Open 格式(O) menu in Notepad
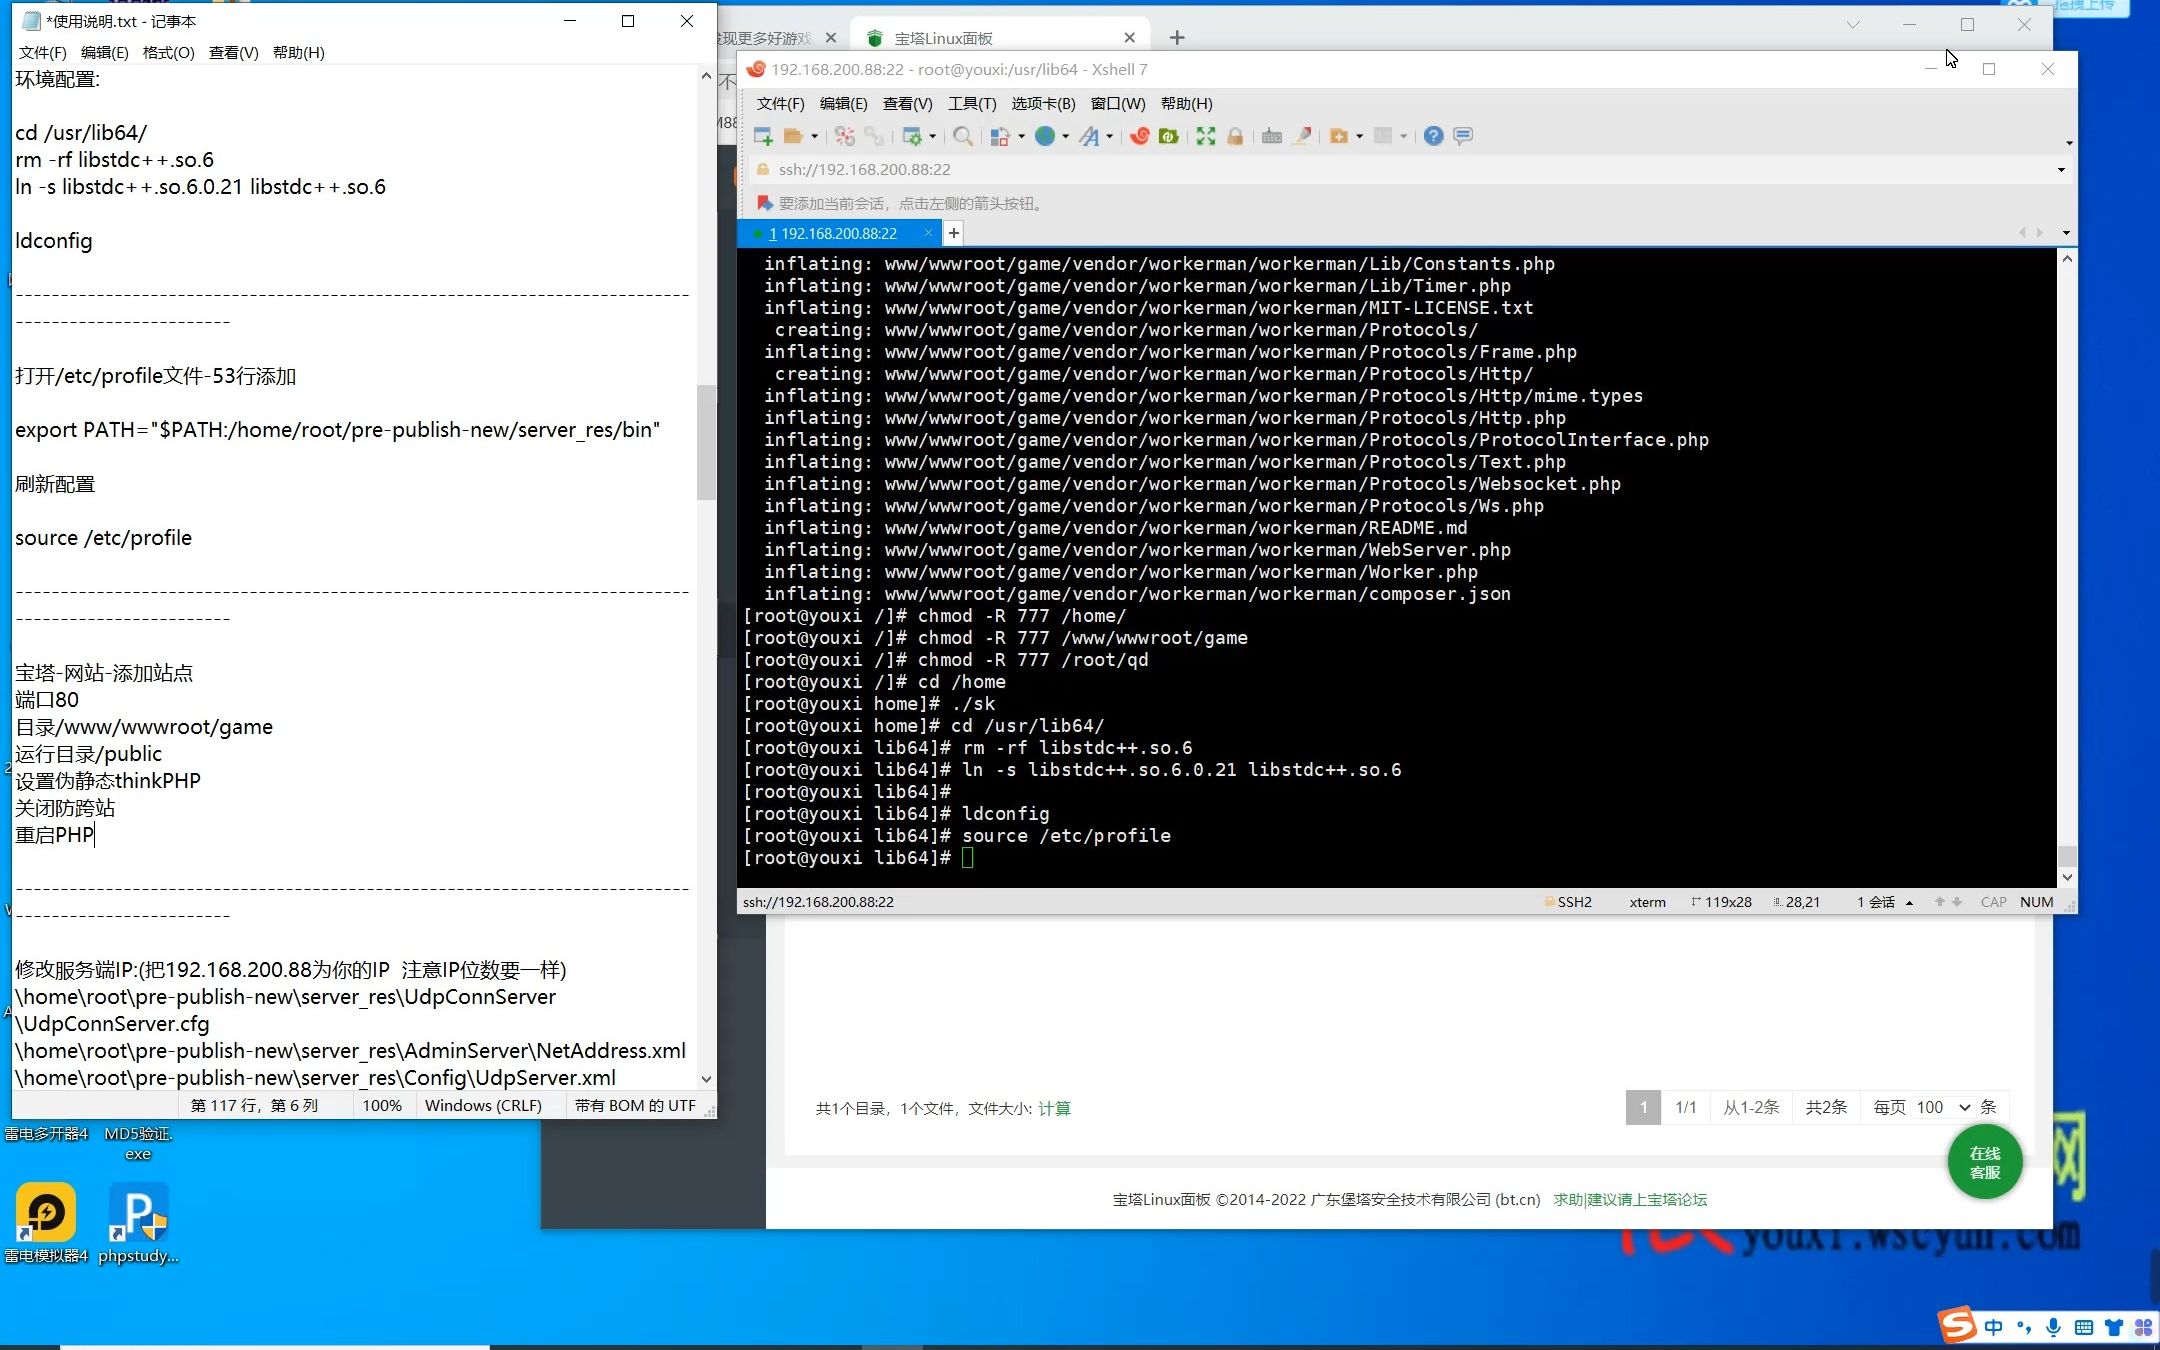The image size is (2160, 1350). [166, 51]
